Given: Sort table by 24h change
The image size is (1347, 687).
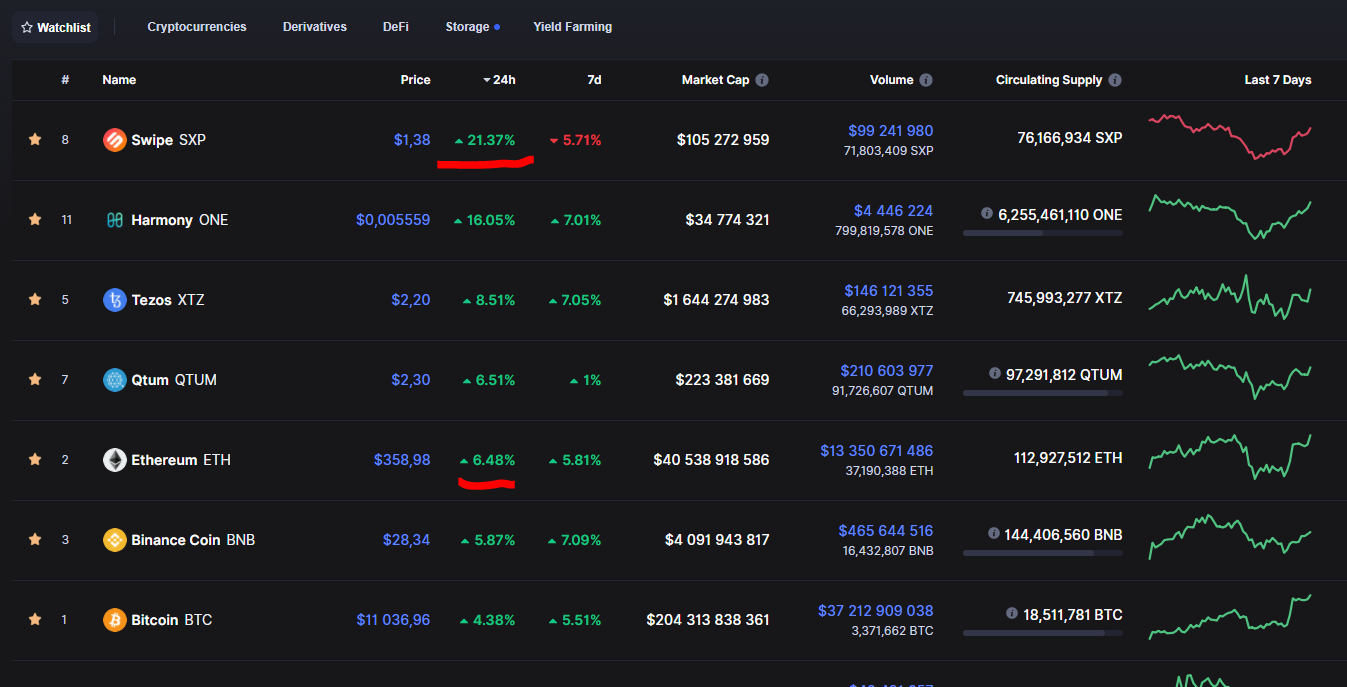Looking at the screenshot, I should click(499, 80).
